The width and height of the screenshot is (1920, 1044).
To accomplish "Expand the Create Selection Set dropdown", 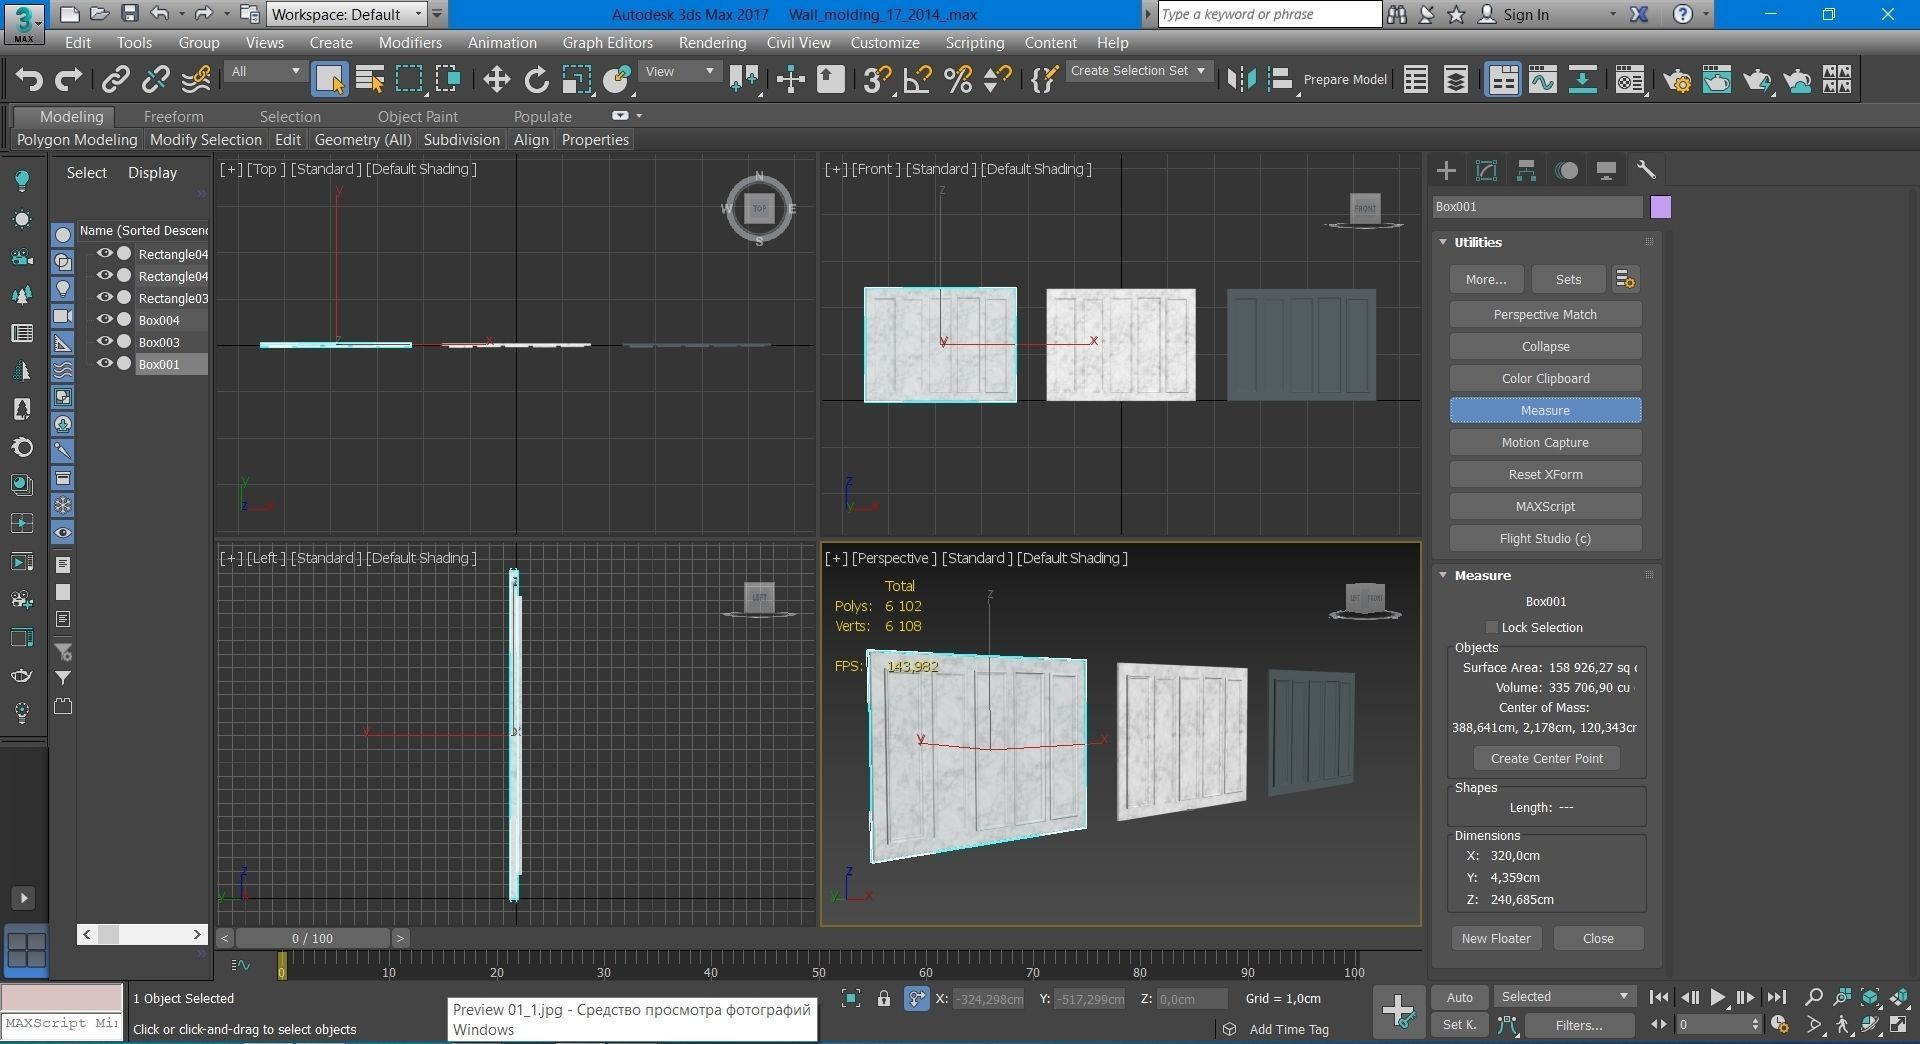I will 1138,71.
